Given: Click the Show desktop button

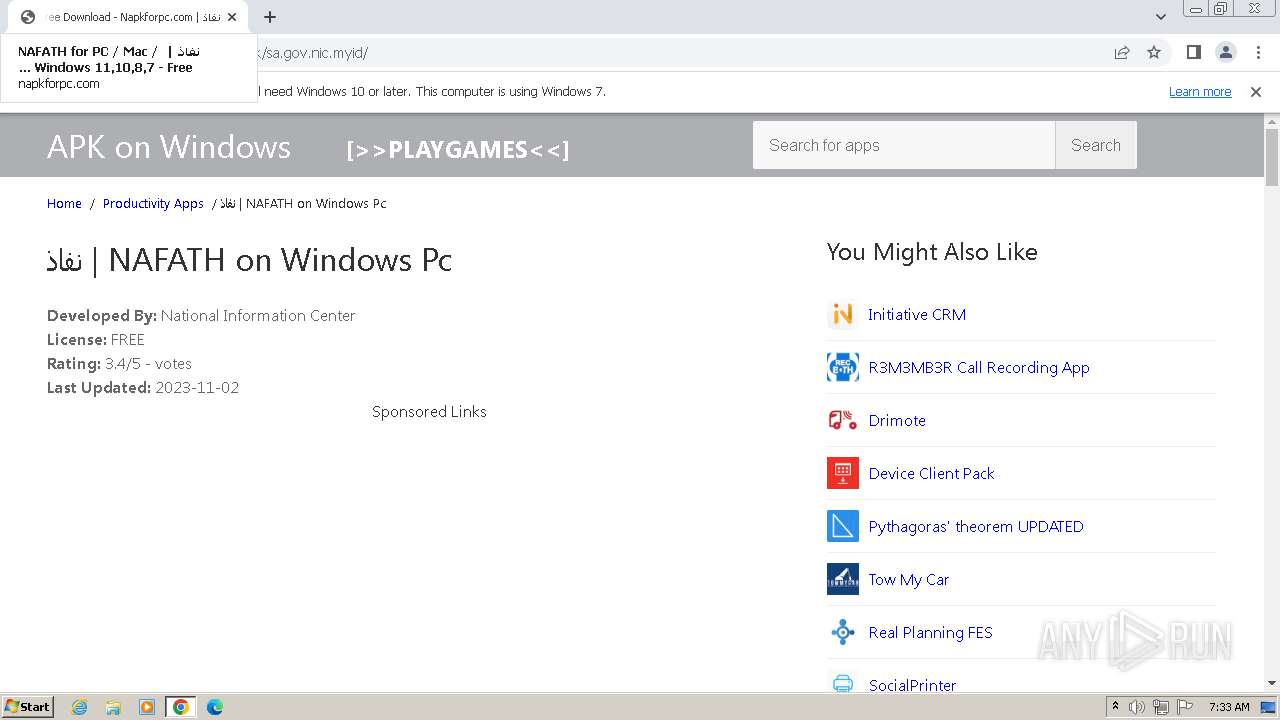Looking at the screenshot, I should coord(1269,707).
